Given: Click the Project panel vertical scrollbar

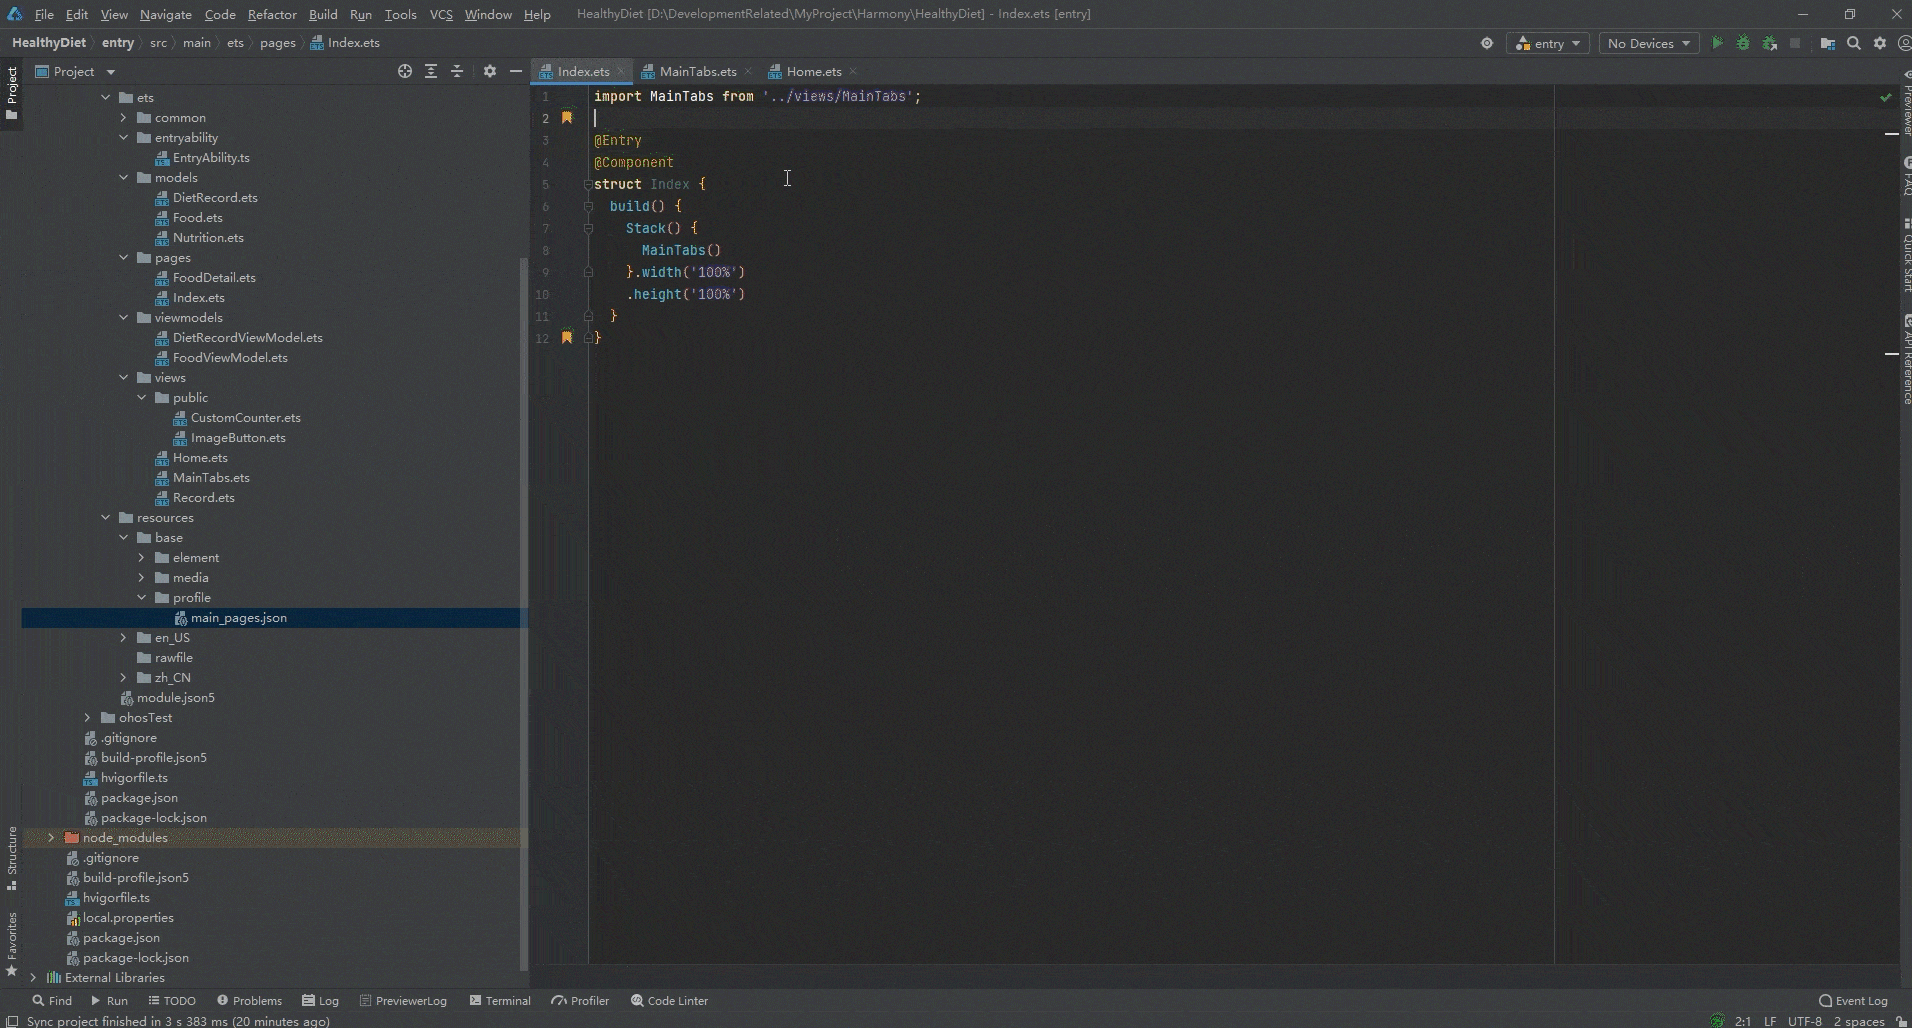Looking at the screenshot, I should [x=524, y=612].
